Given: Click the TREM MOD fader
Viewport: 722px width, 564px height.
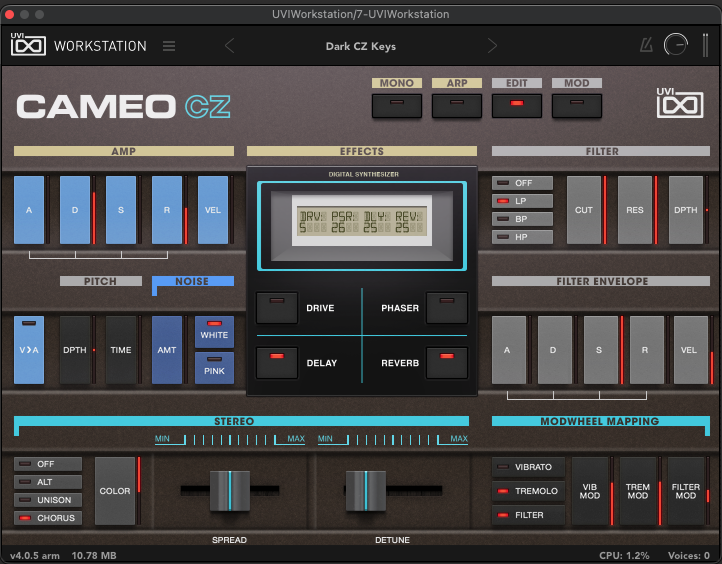Looking at the screenshot, I should (638, 491).
